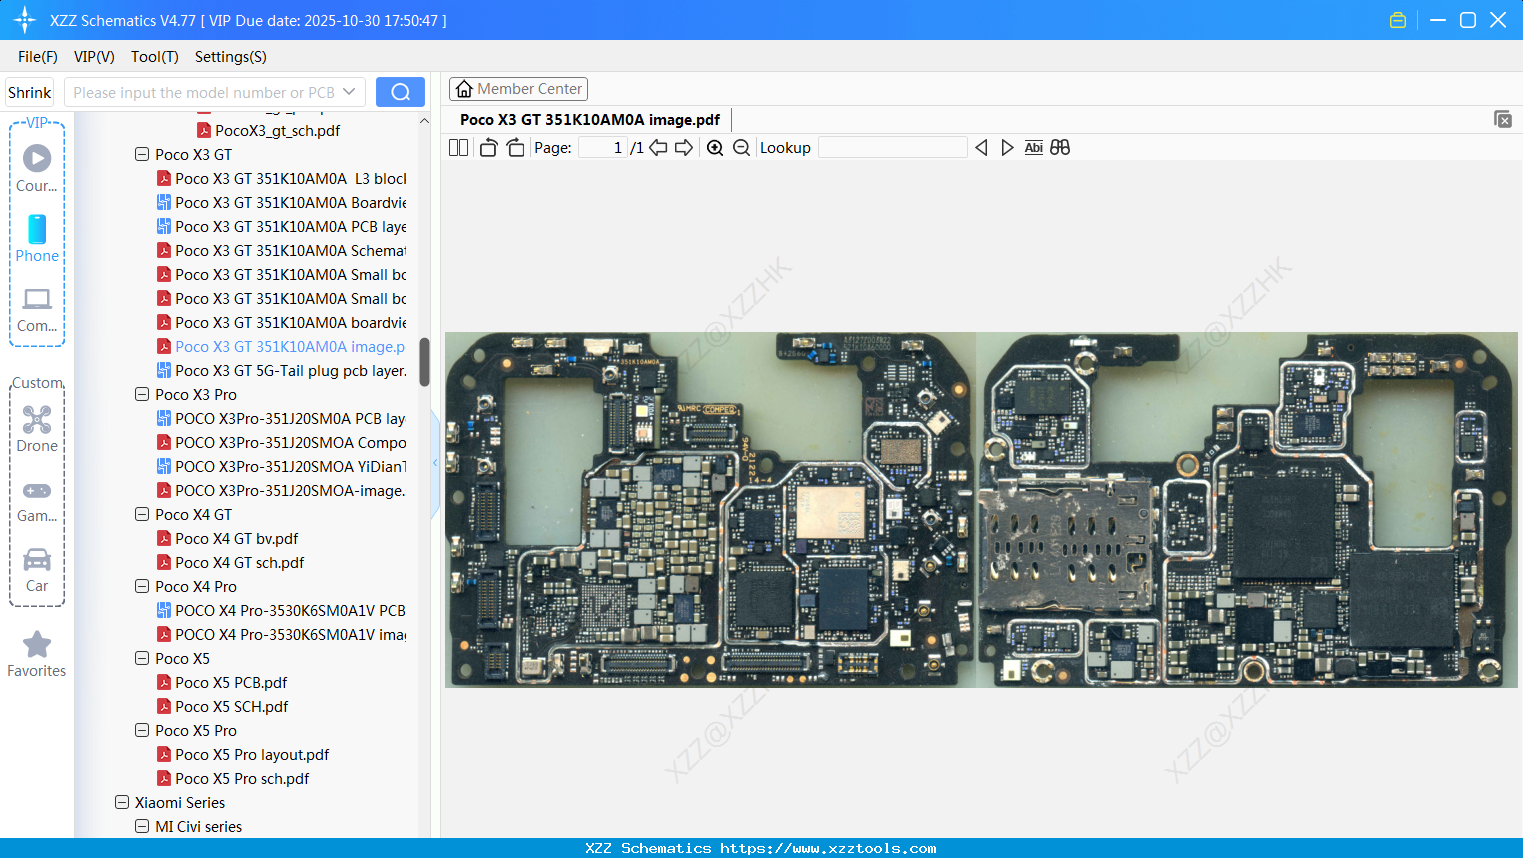Zoom in on the board image
The height and width of the screenshot is (858, 1523).
point(716,147)
